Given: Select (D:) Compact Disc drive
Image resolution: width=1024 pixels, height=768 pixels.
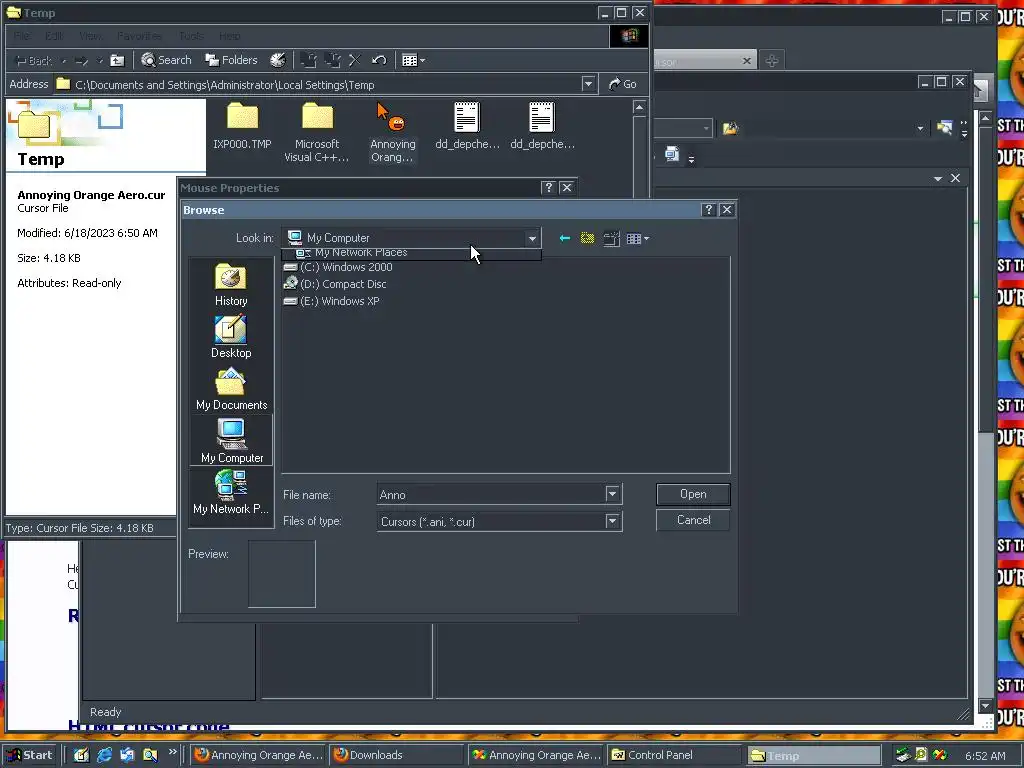Looking at the screenshot, I should pyautogui.click(x=336, y=284).
